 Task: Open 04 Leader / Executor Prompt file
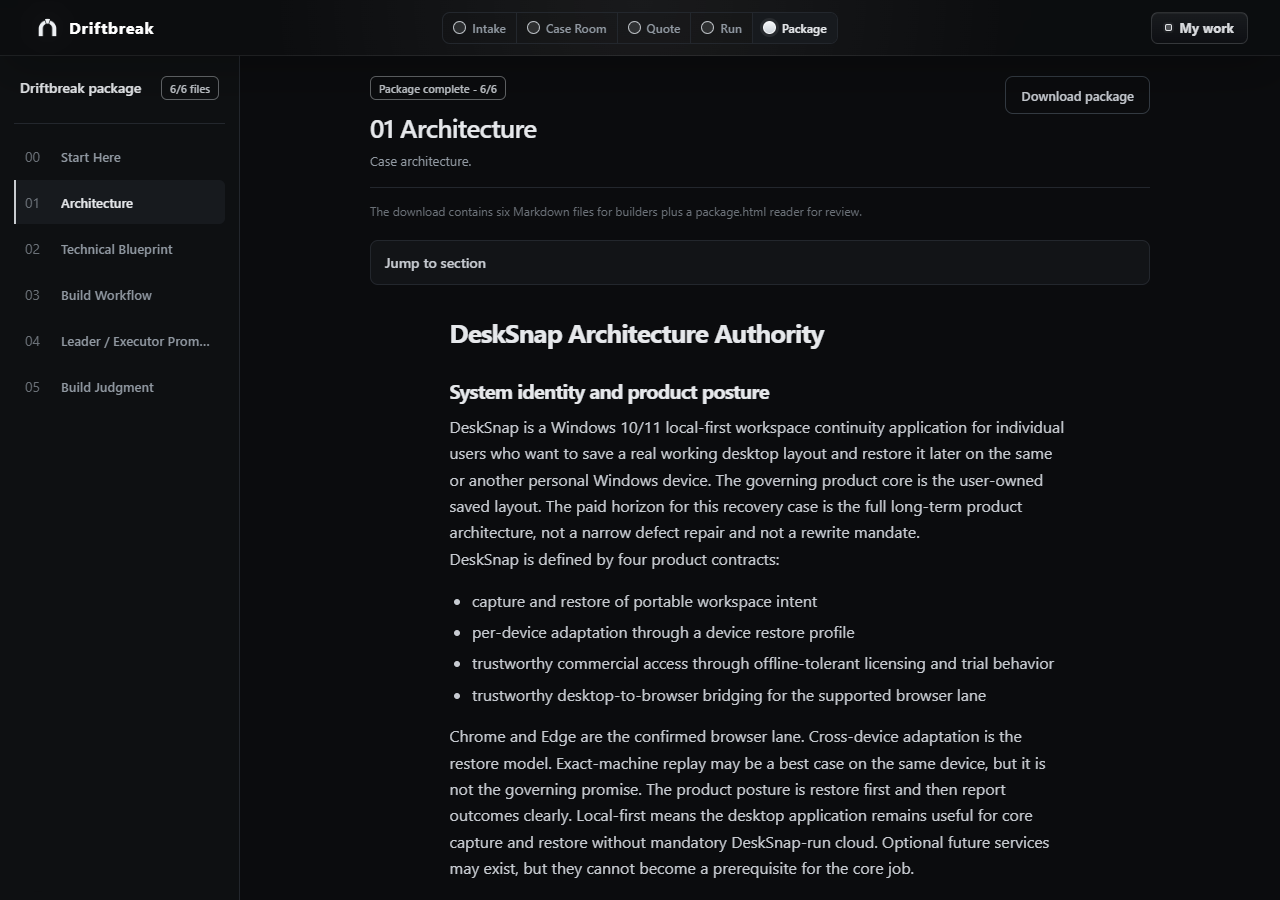pos(119,341)
